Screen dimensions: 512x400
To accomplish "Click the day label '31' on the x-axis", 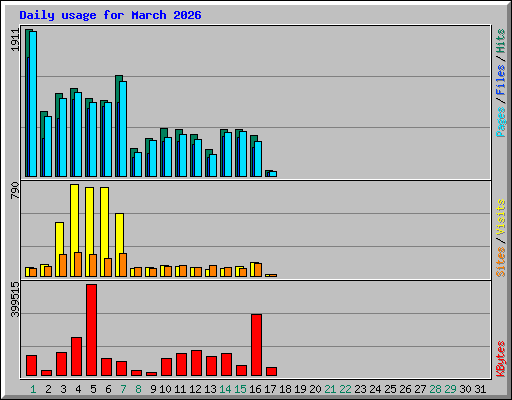I will (x=480, y=389).
